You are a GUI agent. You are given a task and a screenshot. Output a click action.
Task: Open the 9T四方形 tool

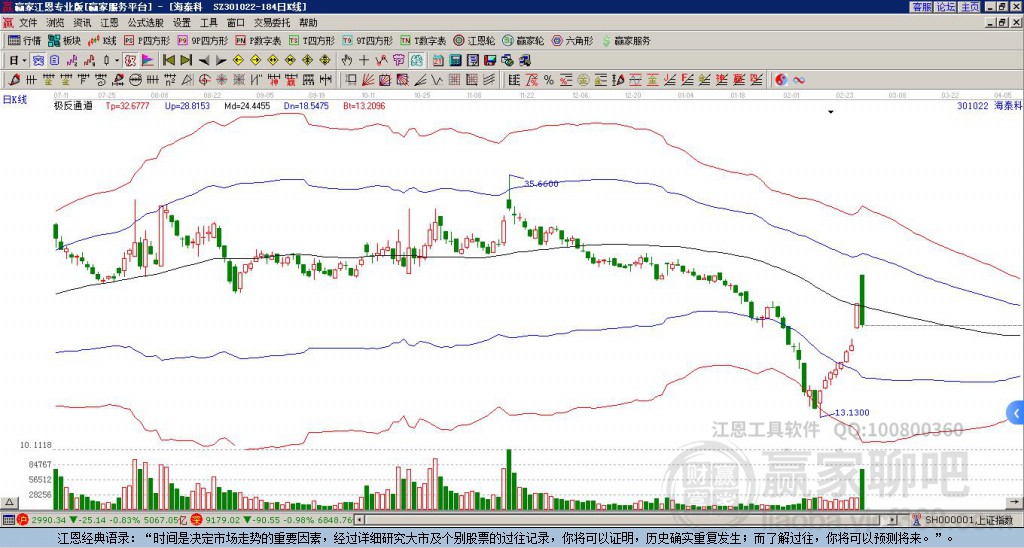(368, 40)
